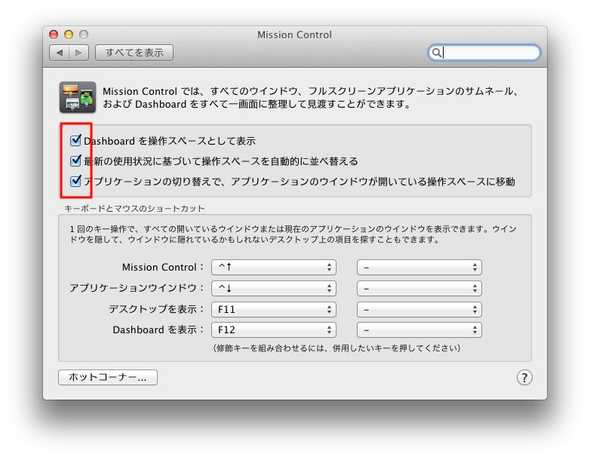Open the ホットコーナー... button
590x459 pixels.
tap(108, 377)
